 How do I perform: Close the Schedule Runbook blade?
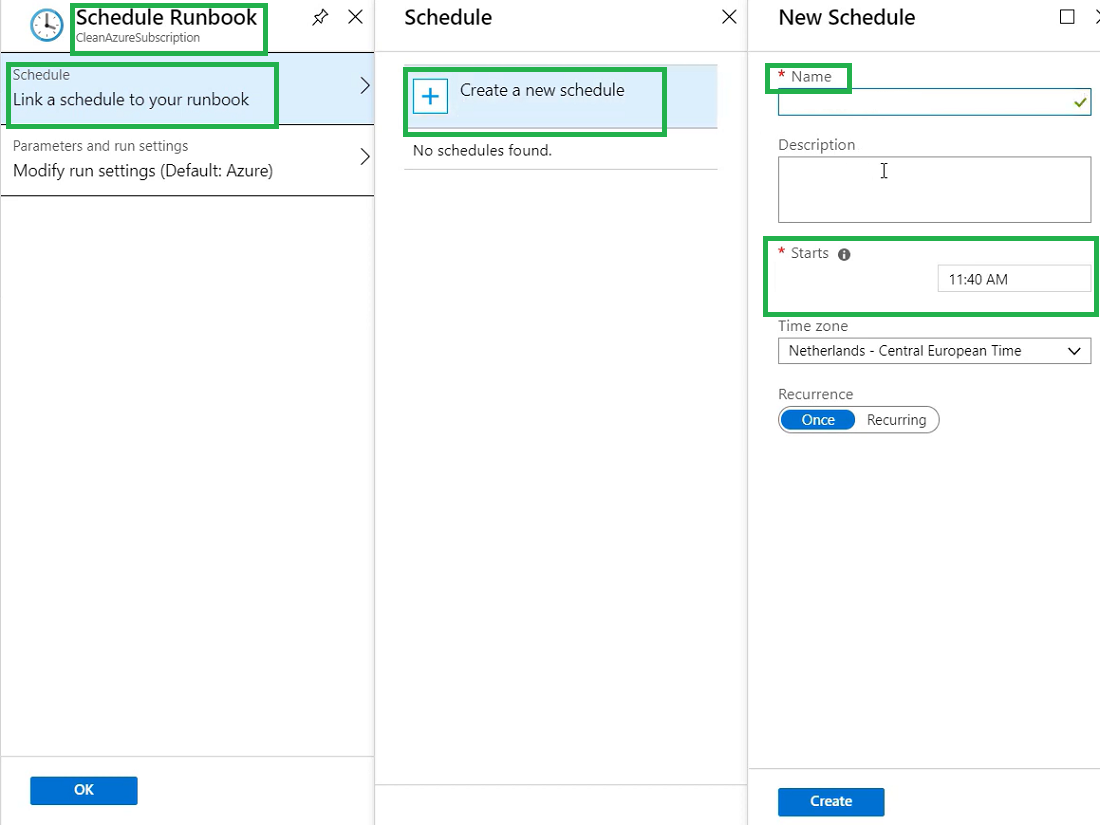click(355, 17)
